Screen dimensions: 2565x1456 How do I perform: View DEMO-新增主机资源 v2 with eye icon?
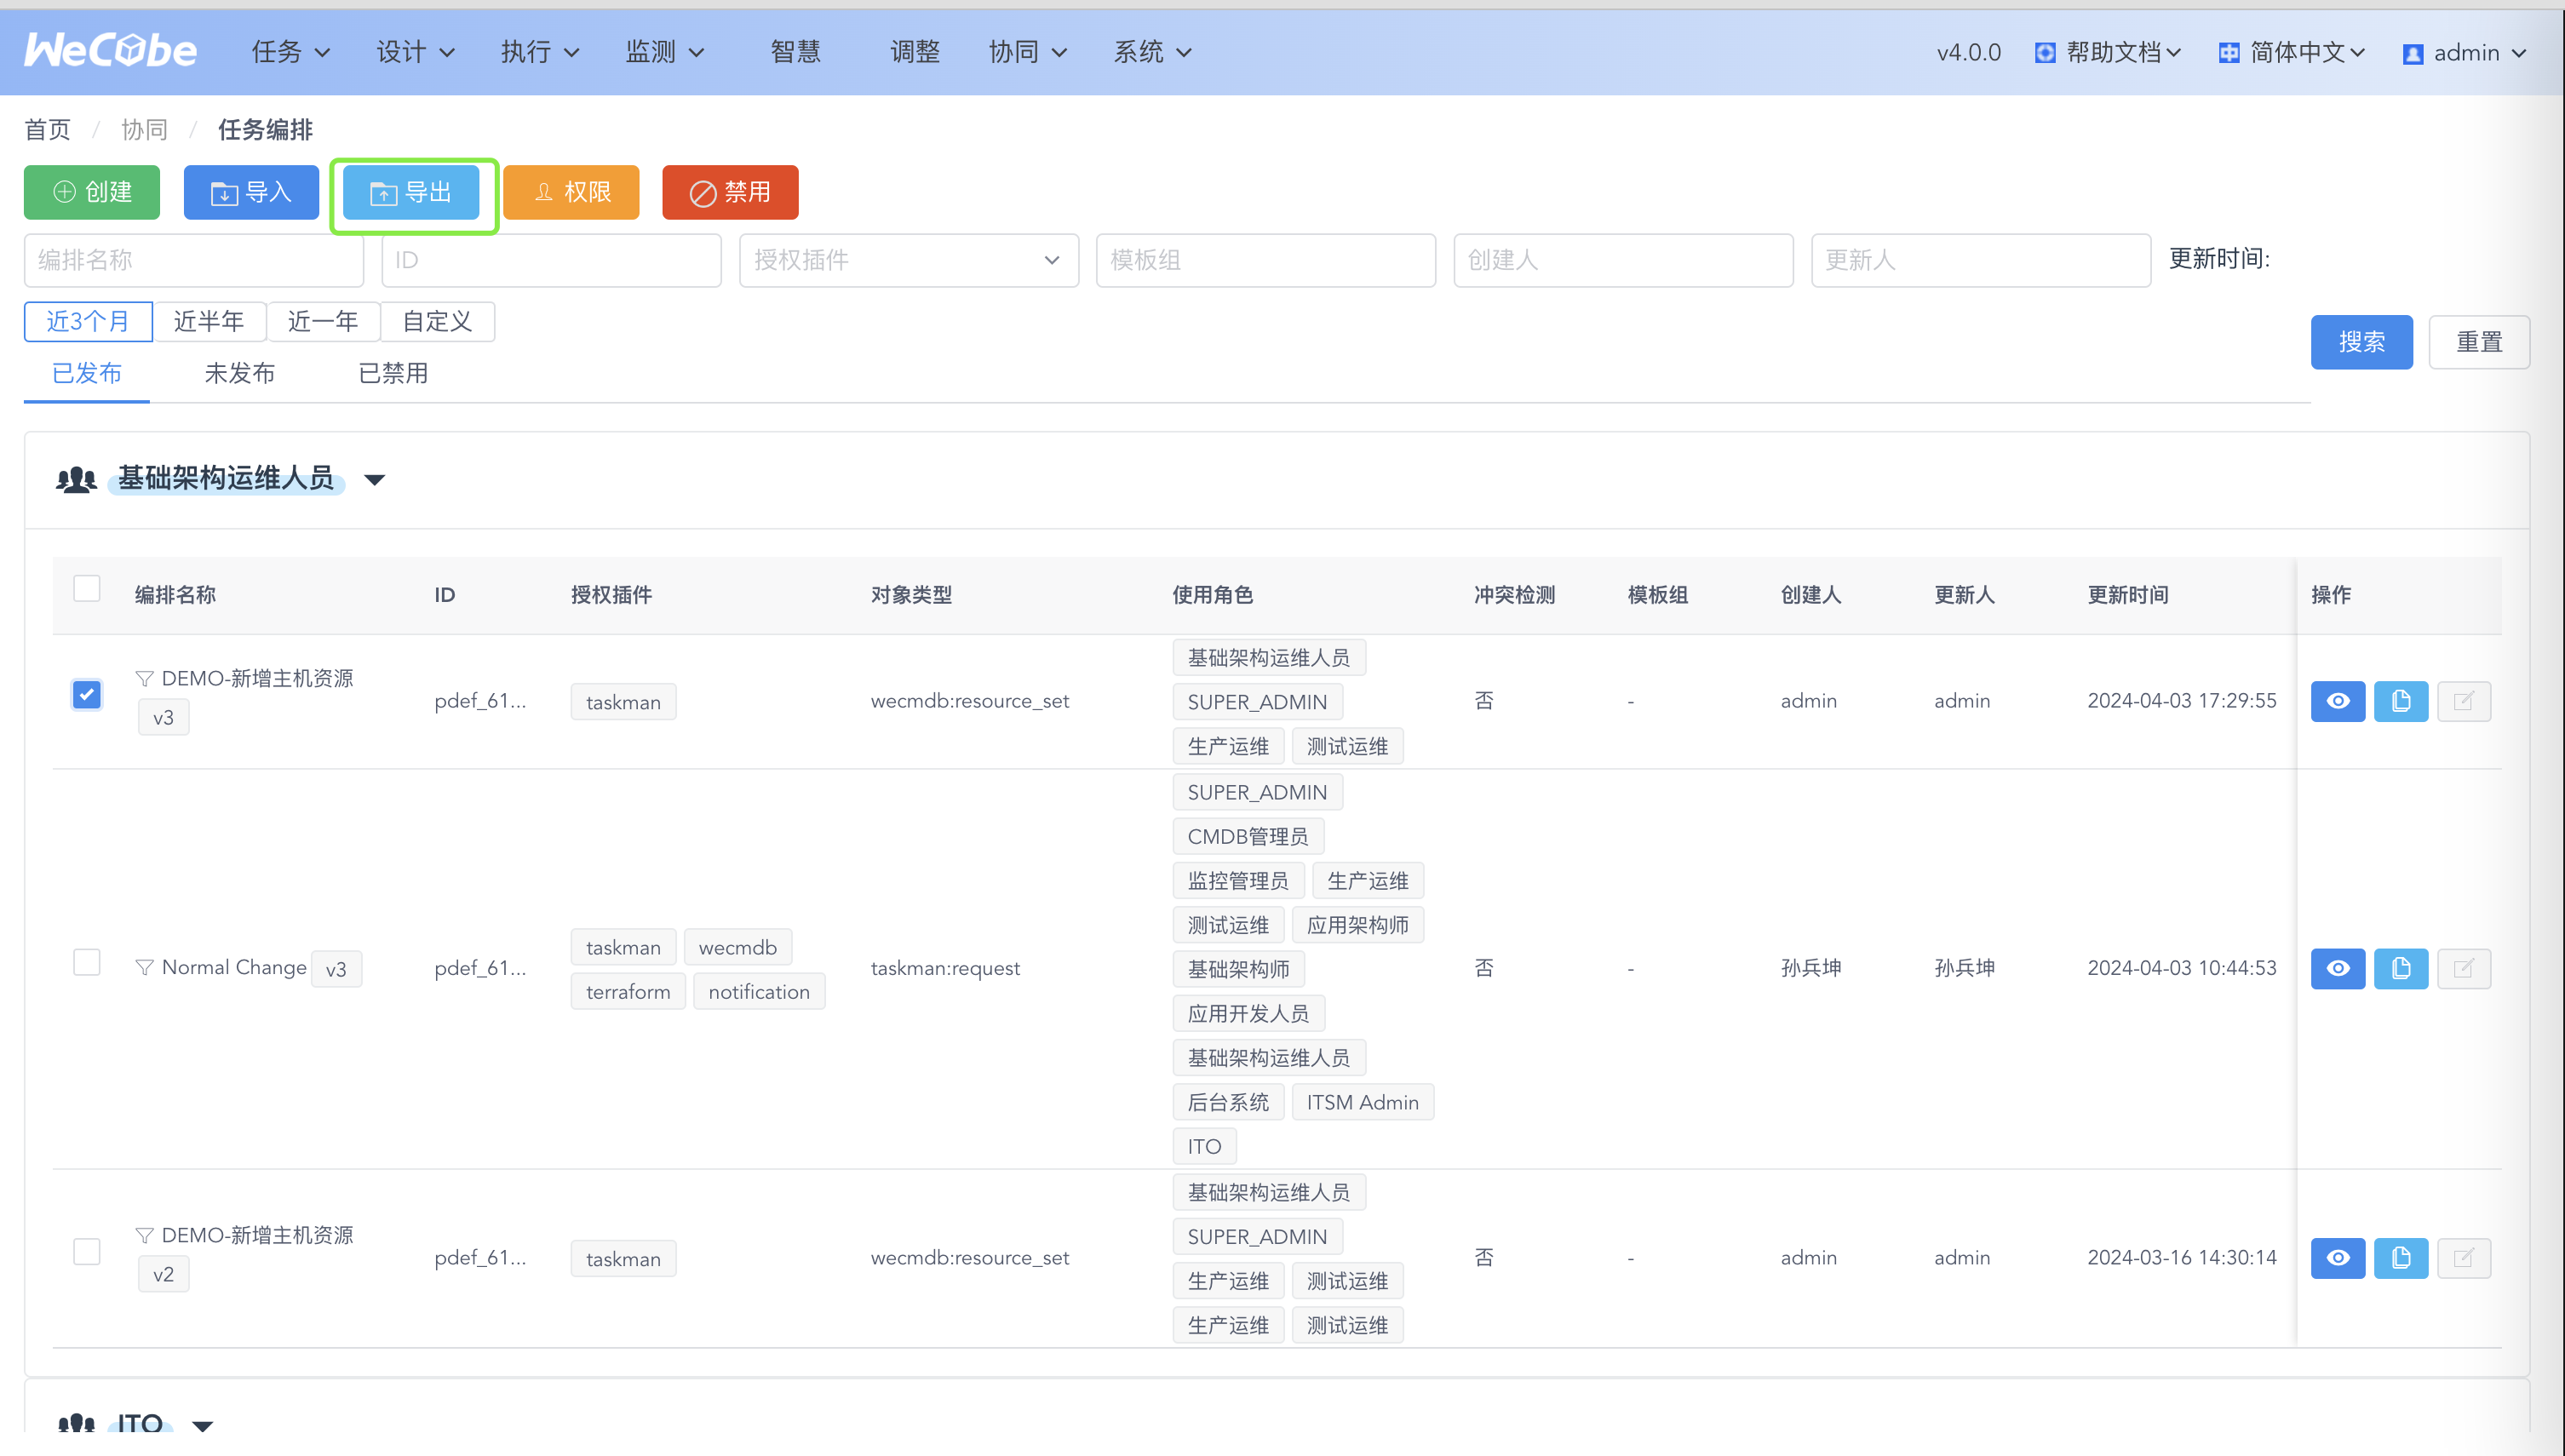point(2337,1258)
